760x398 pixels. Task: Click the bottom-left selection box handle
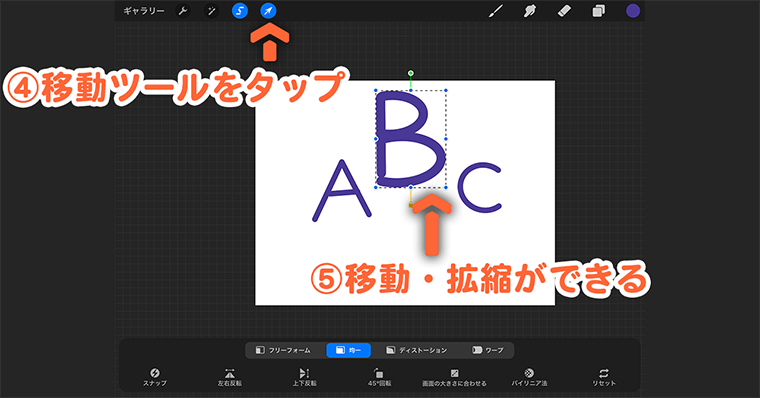pyautogui.click(x=376, y=188)
